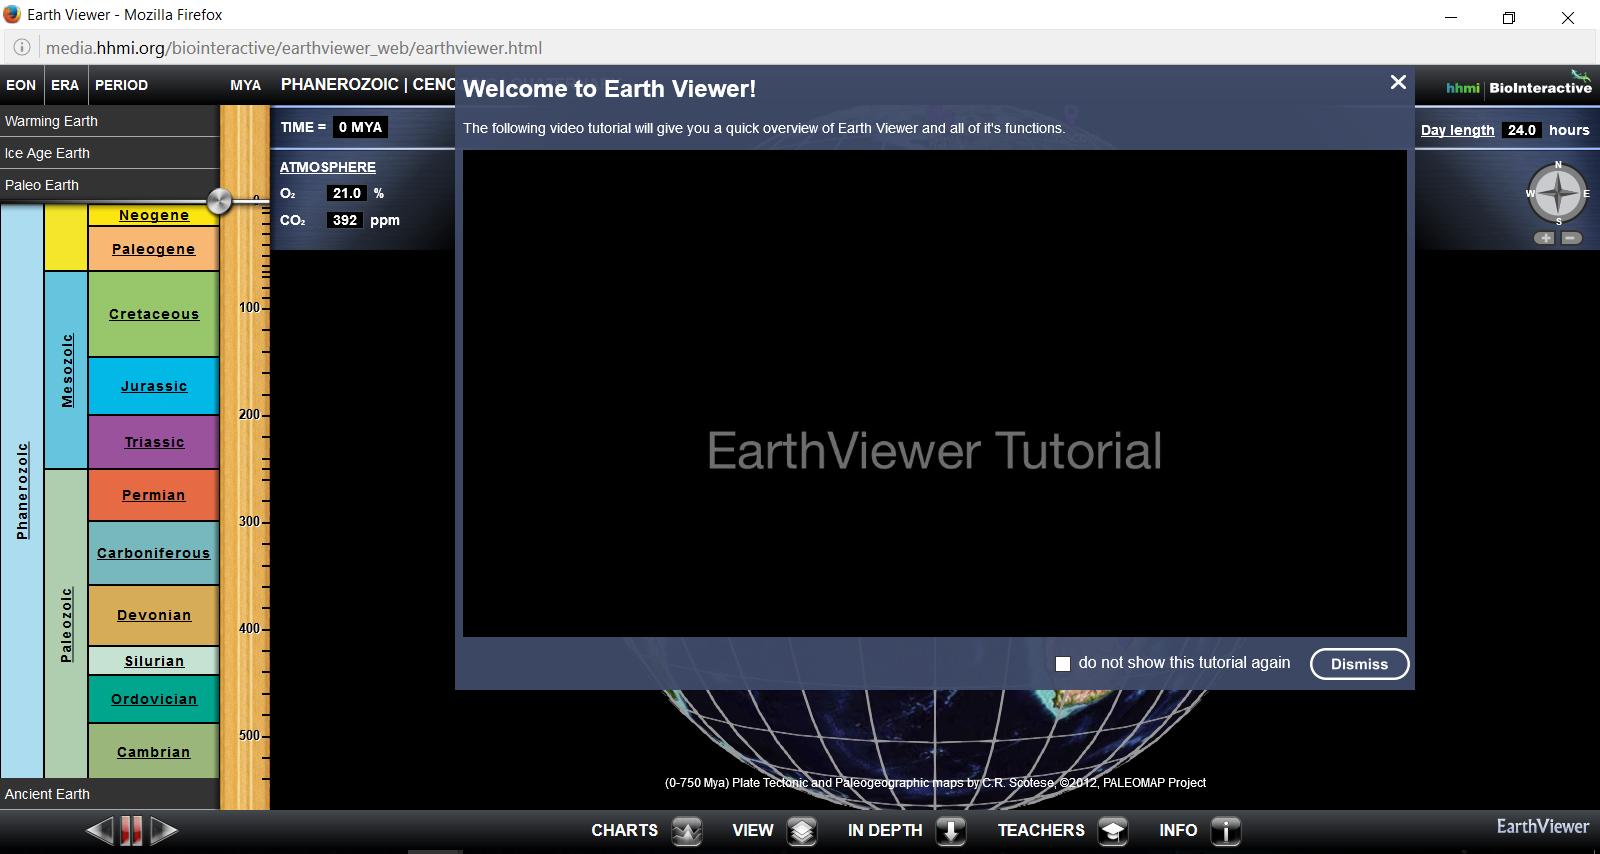Screen dimensions: 1600x854
Task: Jump to the Permian period
Action: pos(154,495)
